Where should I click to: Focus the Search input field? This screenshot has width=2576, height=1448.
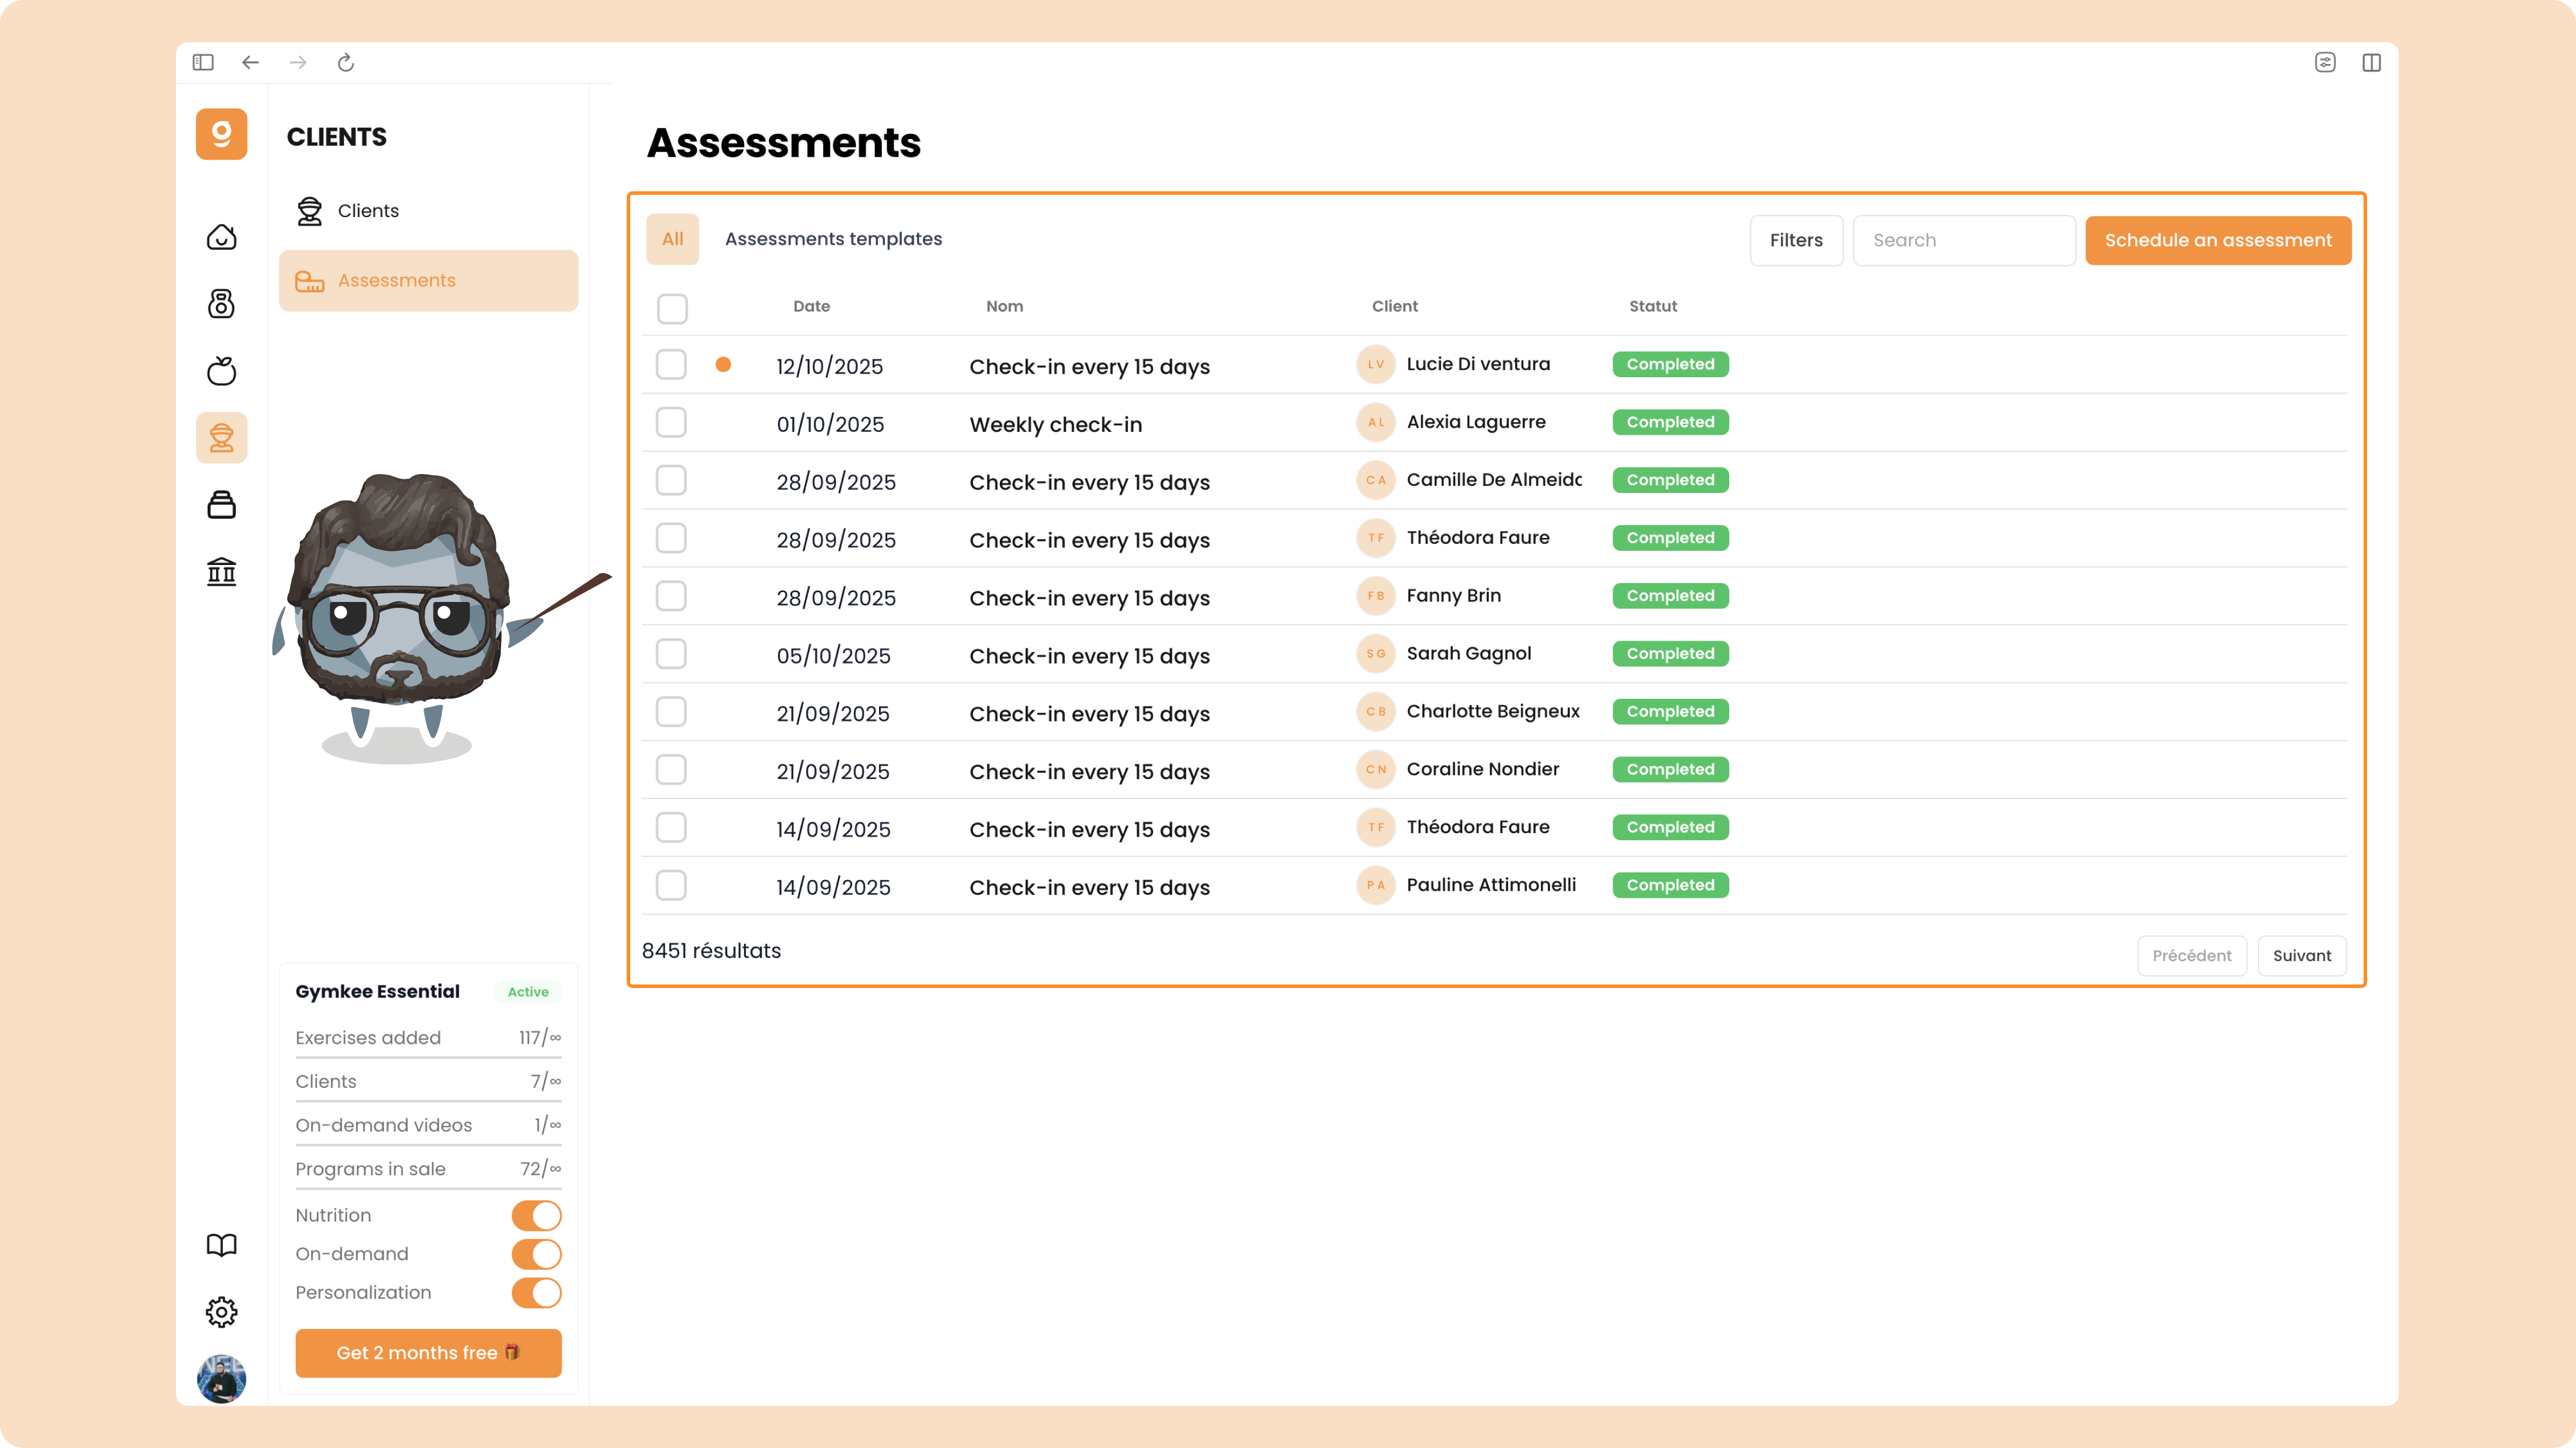pos(1964,241)
